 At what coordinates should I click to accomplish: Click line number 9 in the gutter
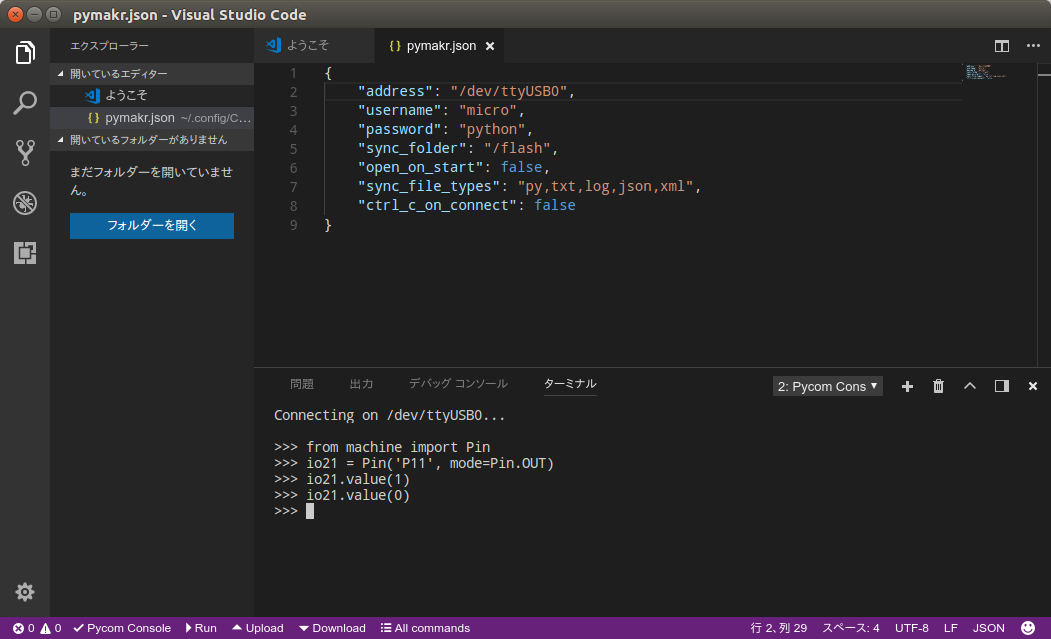click(294, 225)
